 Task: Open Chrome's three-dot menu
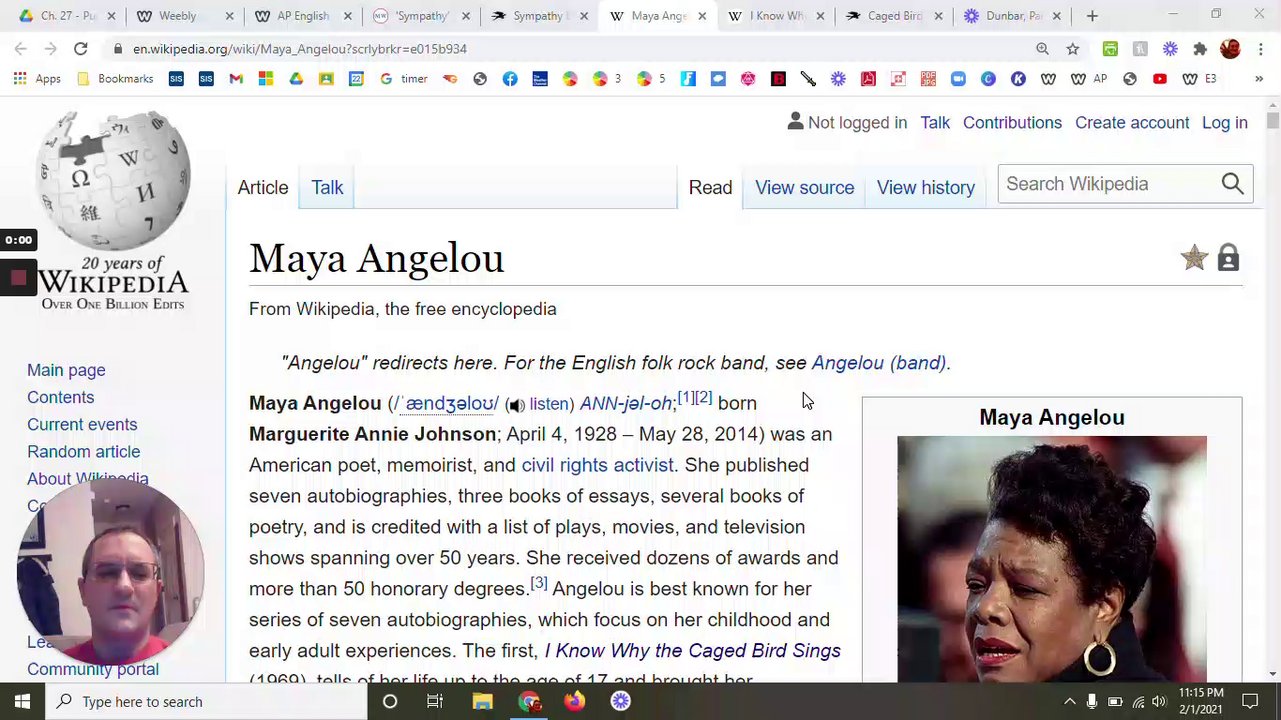tap(1260, 49)
